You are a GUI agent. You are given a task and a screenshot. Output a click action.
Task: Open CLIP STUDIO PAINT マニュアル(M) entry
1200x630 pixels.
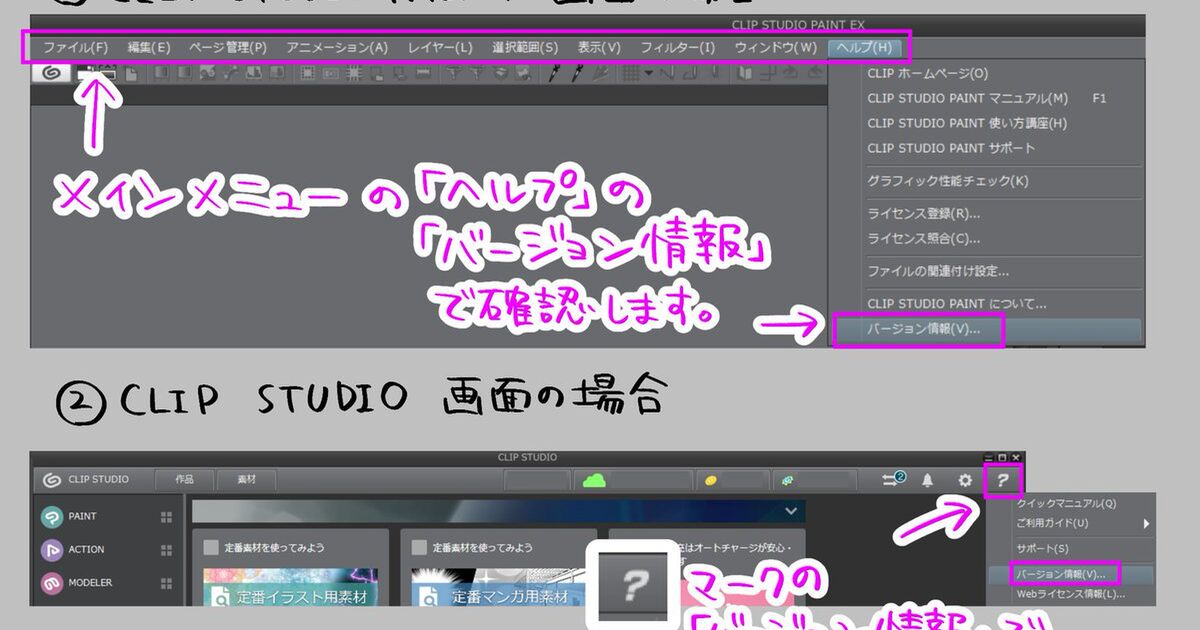pos(986,98)
